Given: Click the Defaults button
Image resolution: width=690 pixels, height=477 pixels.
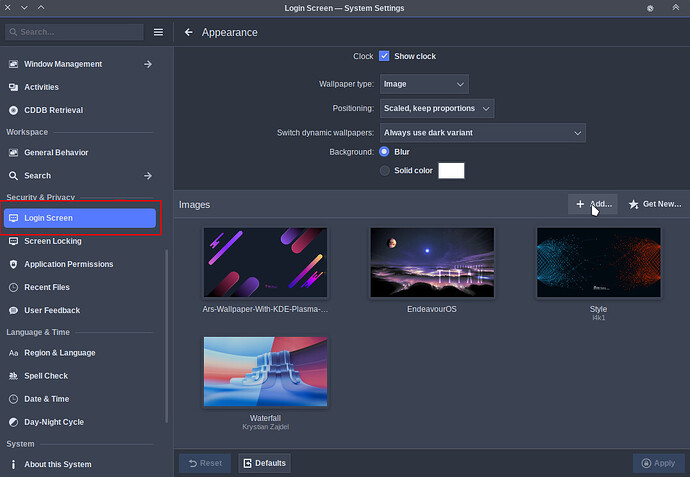Looking at the screenshot, I should coord(264,463).
